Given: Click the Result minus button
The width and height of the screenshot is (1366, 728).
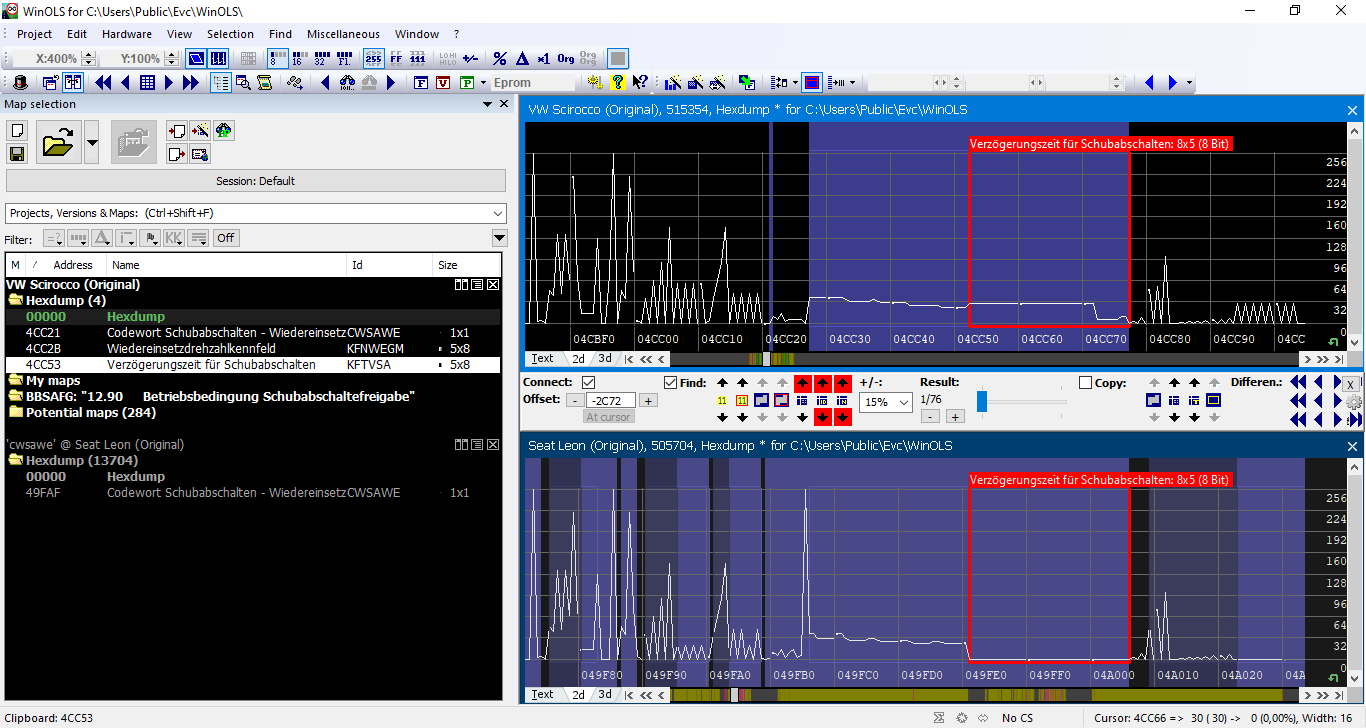Looking at the screenshot, I should tap(930, 417).
